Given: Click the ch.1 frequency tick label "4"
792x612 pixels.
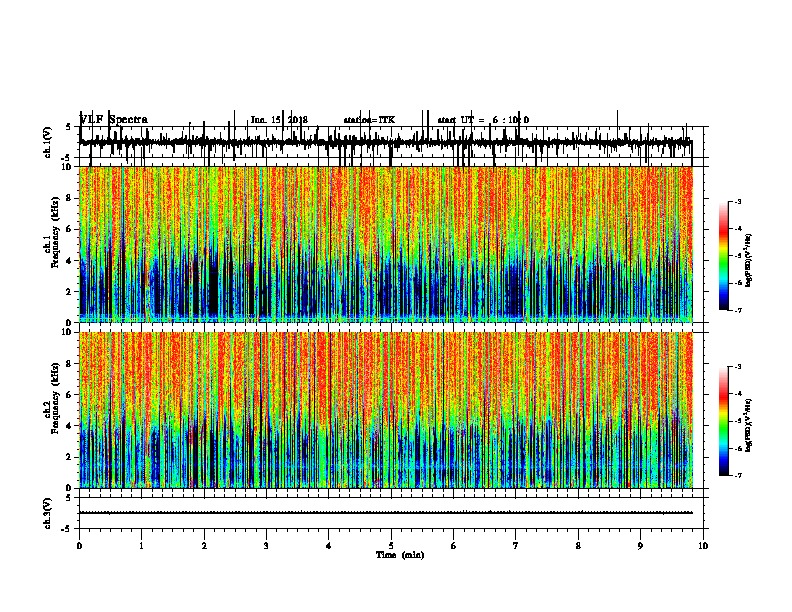Looking at the screenshot, I should tap(70, 261).
